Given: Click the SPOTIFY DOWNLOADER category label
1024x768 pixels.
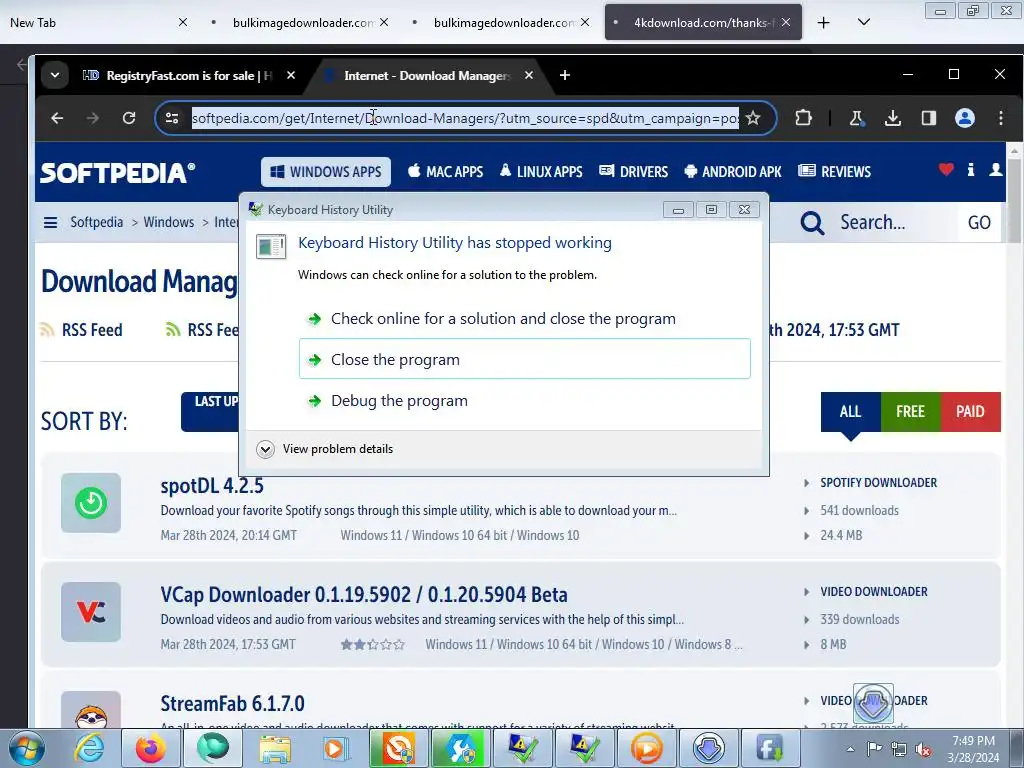Looking at the screenshot, I should (x=878, y=483).
